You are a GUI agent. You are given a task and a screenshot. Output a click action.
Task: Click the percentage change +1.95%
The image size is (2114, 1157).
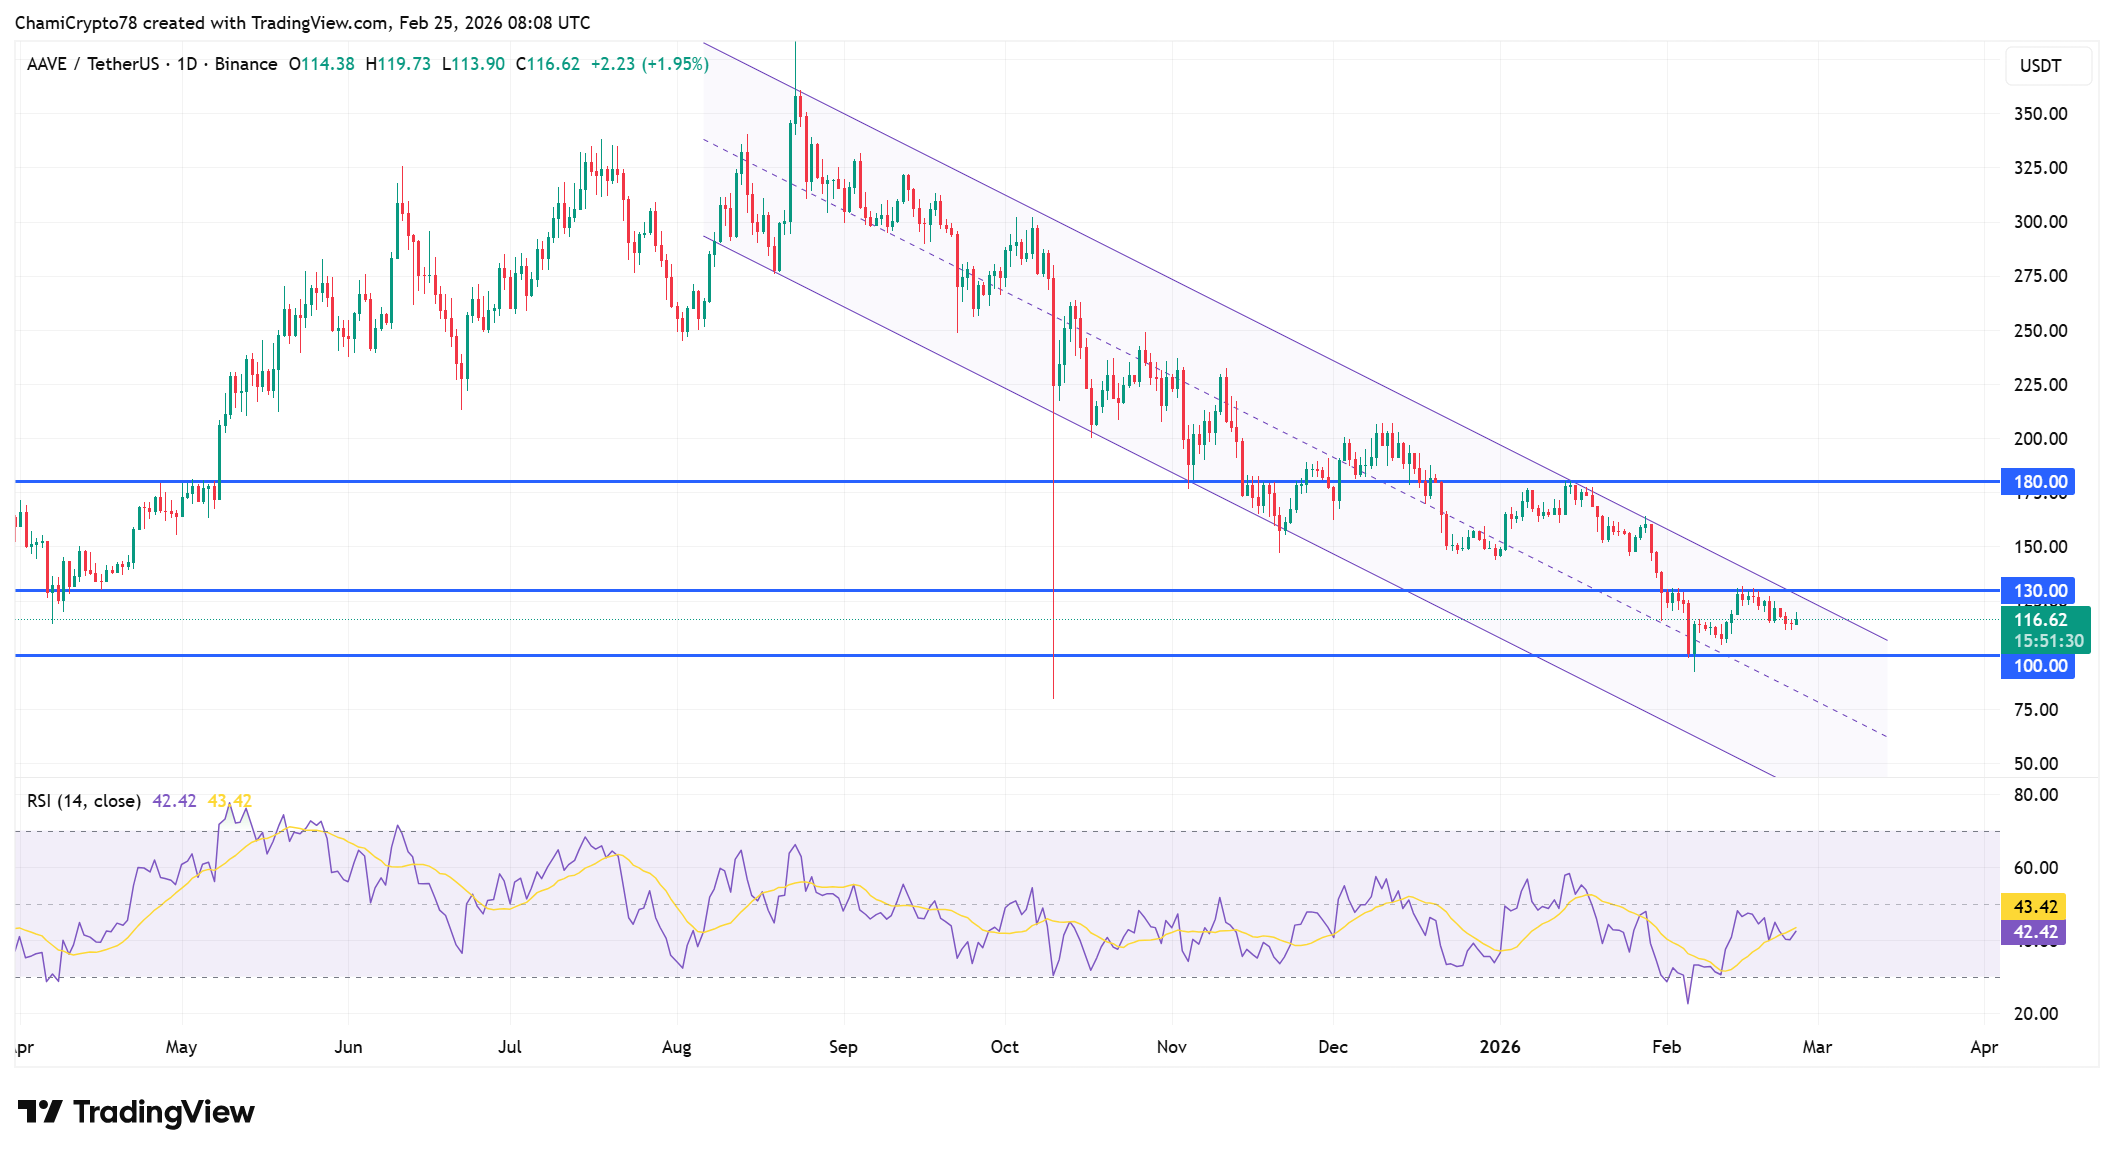(676, 64)
